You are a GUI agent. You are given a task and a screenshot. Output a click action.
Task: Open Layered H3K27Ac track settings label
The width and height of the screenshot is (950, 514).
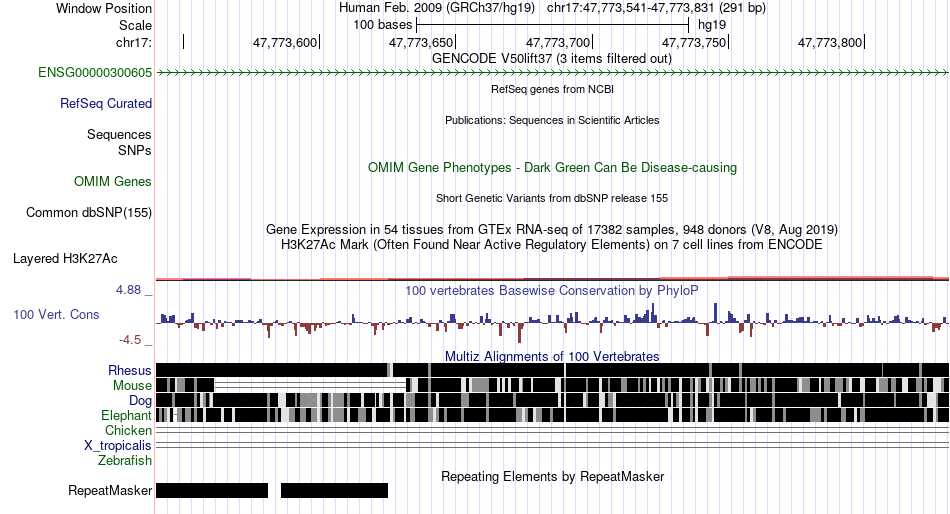pyautogui.click(x=65, y=259)
